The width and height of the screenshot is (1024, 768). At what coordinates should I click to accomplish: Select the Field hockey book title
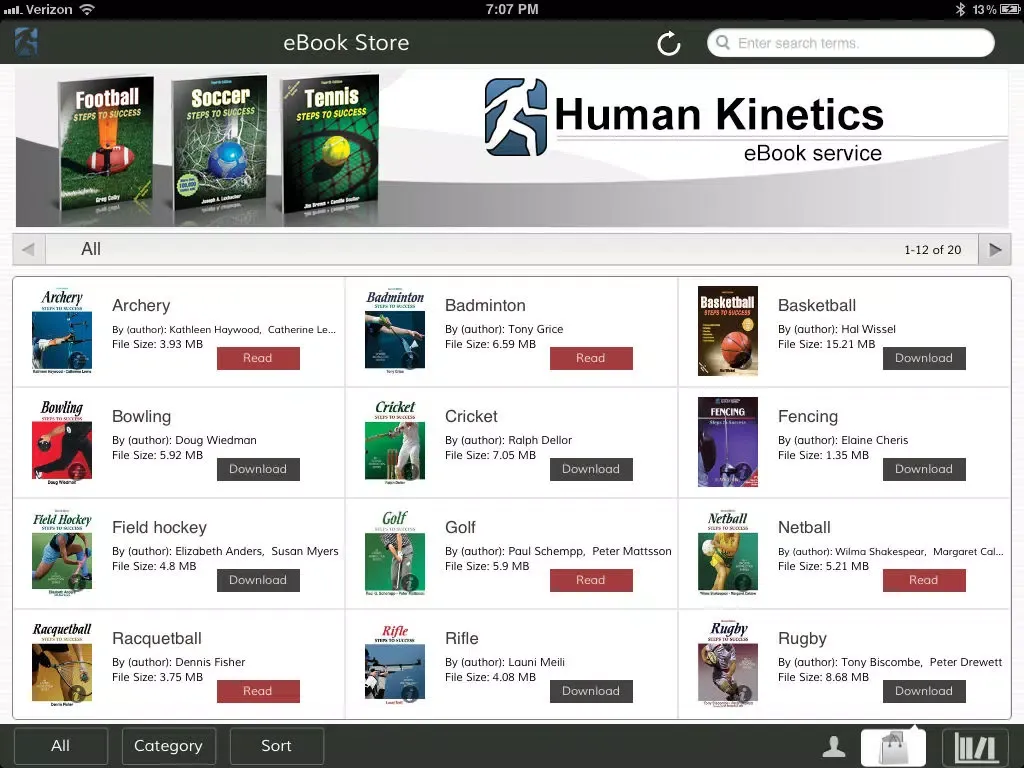tap(159, 528)
